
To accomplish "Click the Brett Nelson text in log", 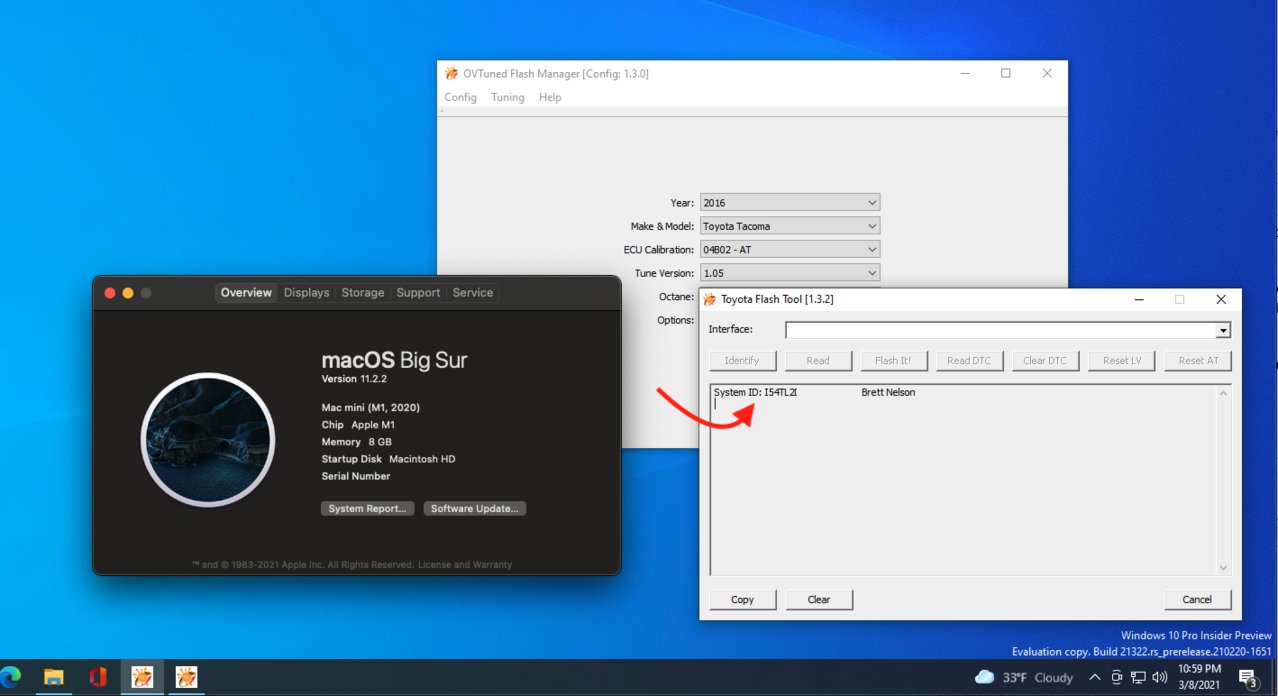I will coord(888,392).
